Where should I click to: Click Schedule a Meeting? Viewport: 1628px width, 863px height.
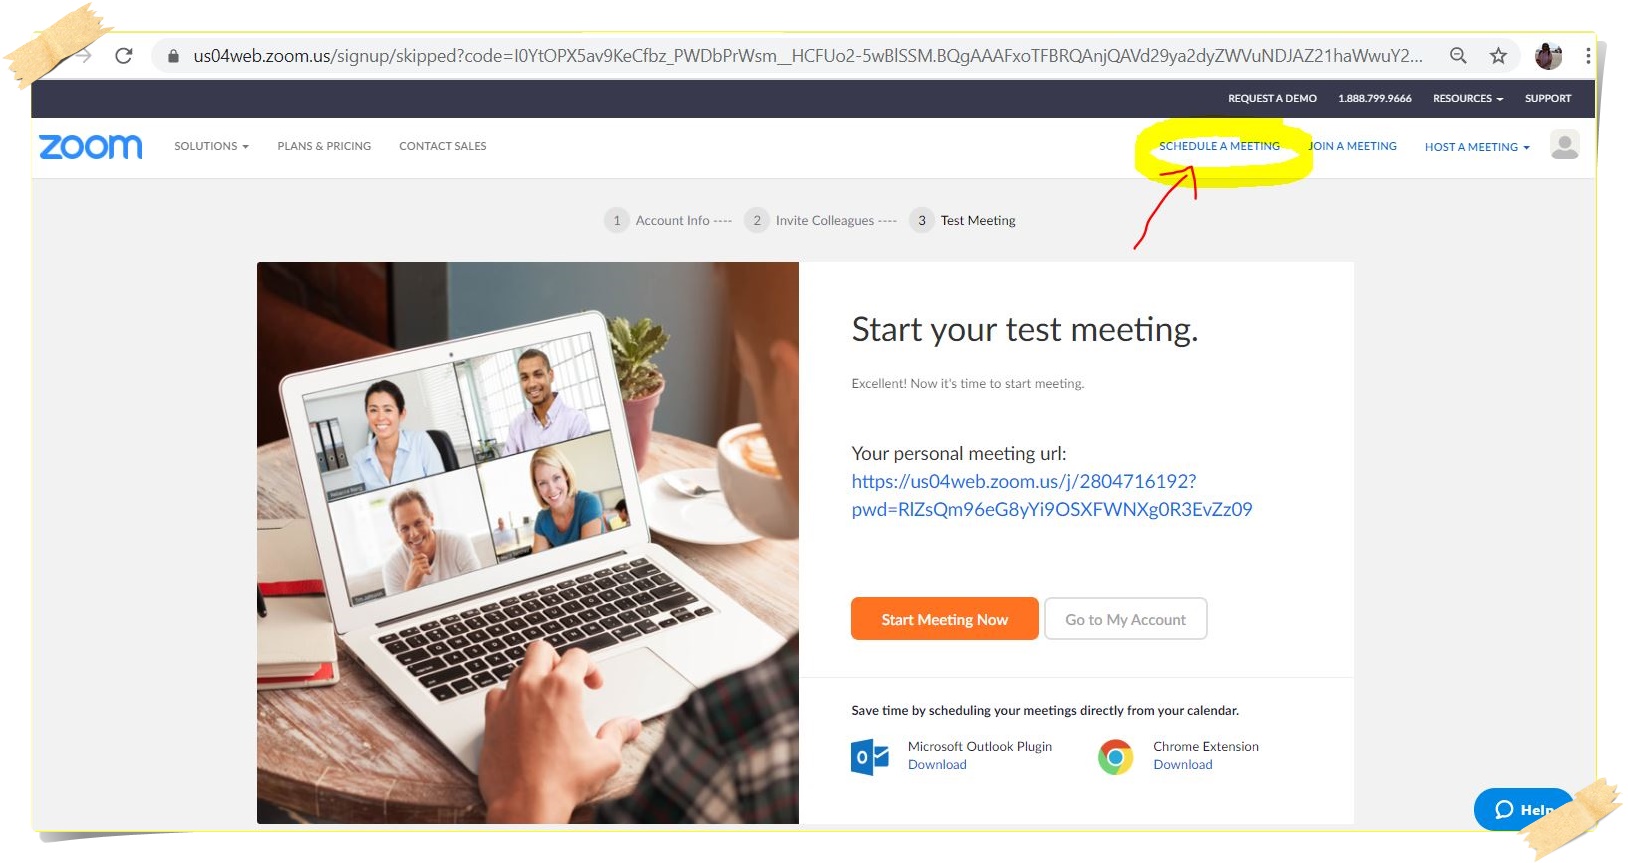[1219, 146]
